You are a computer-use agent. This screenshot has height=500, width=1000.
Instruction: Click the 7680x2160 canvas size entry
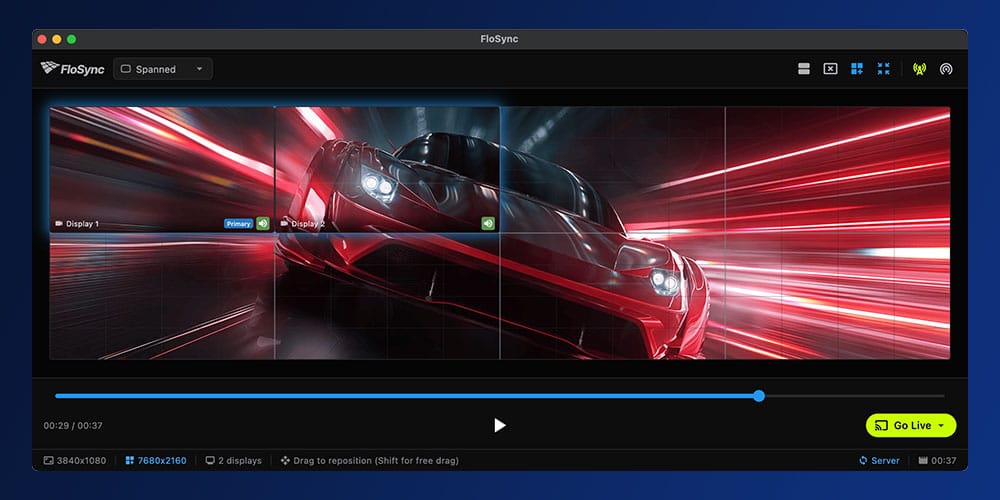(156, 460)
